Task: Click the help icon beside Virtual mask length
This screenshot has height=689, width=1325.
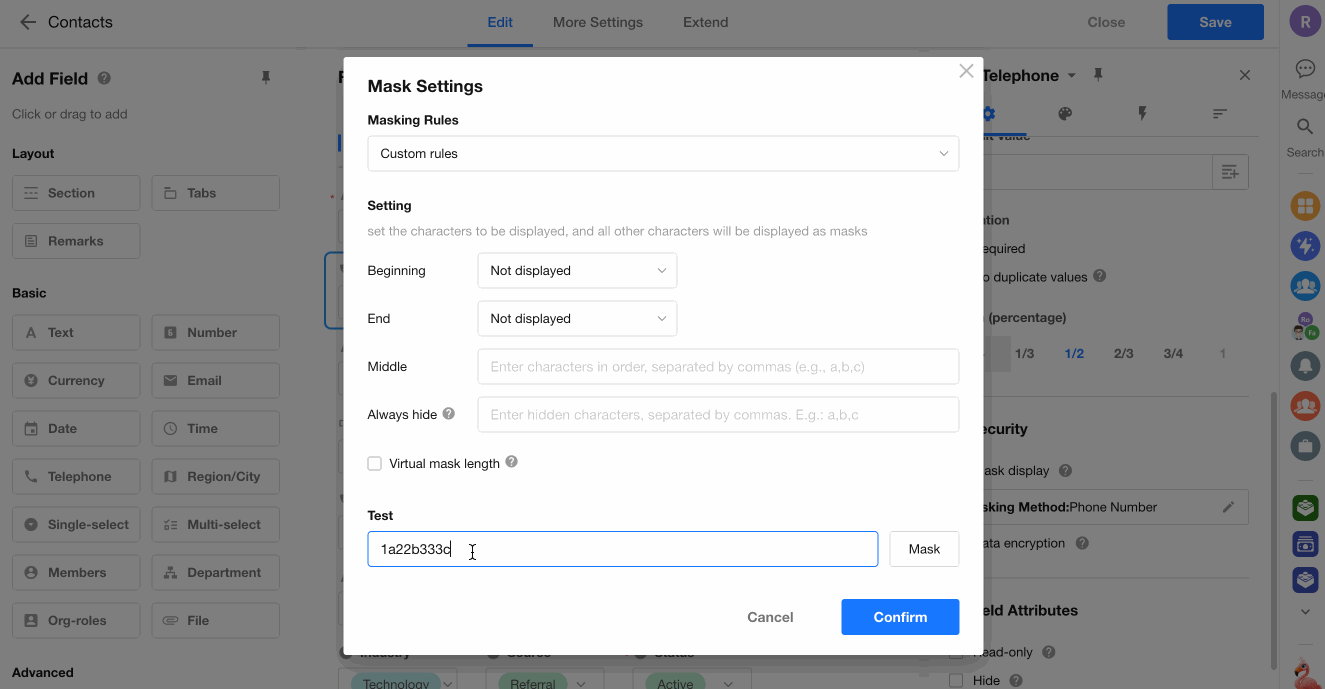Action: click(x=512, y=462)
